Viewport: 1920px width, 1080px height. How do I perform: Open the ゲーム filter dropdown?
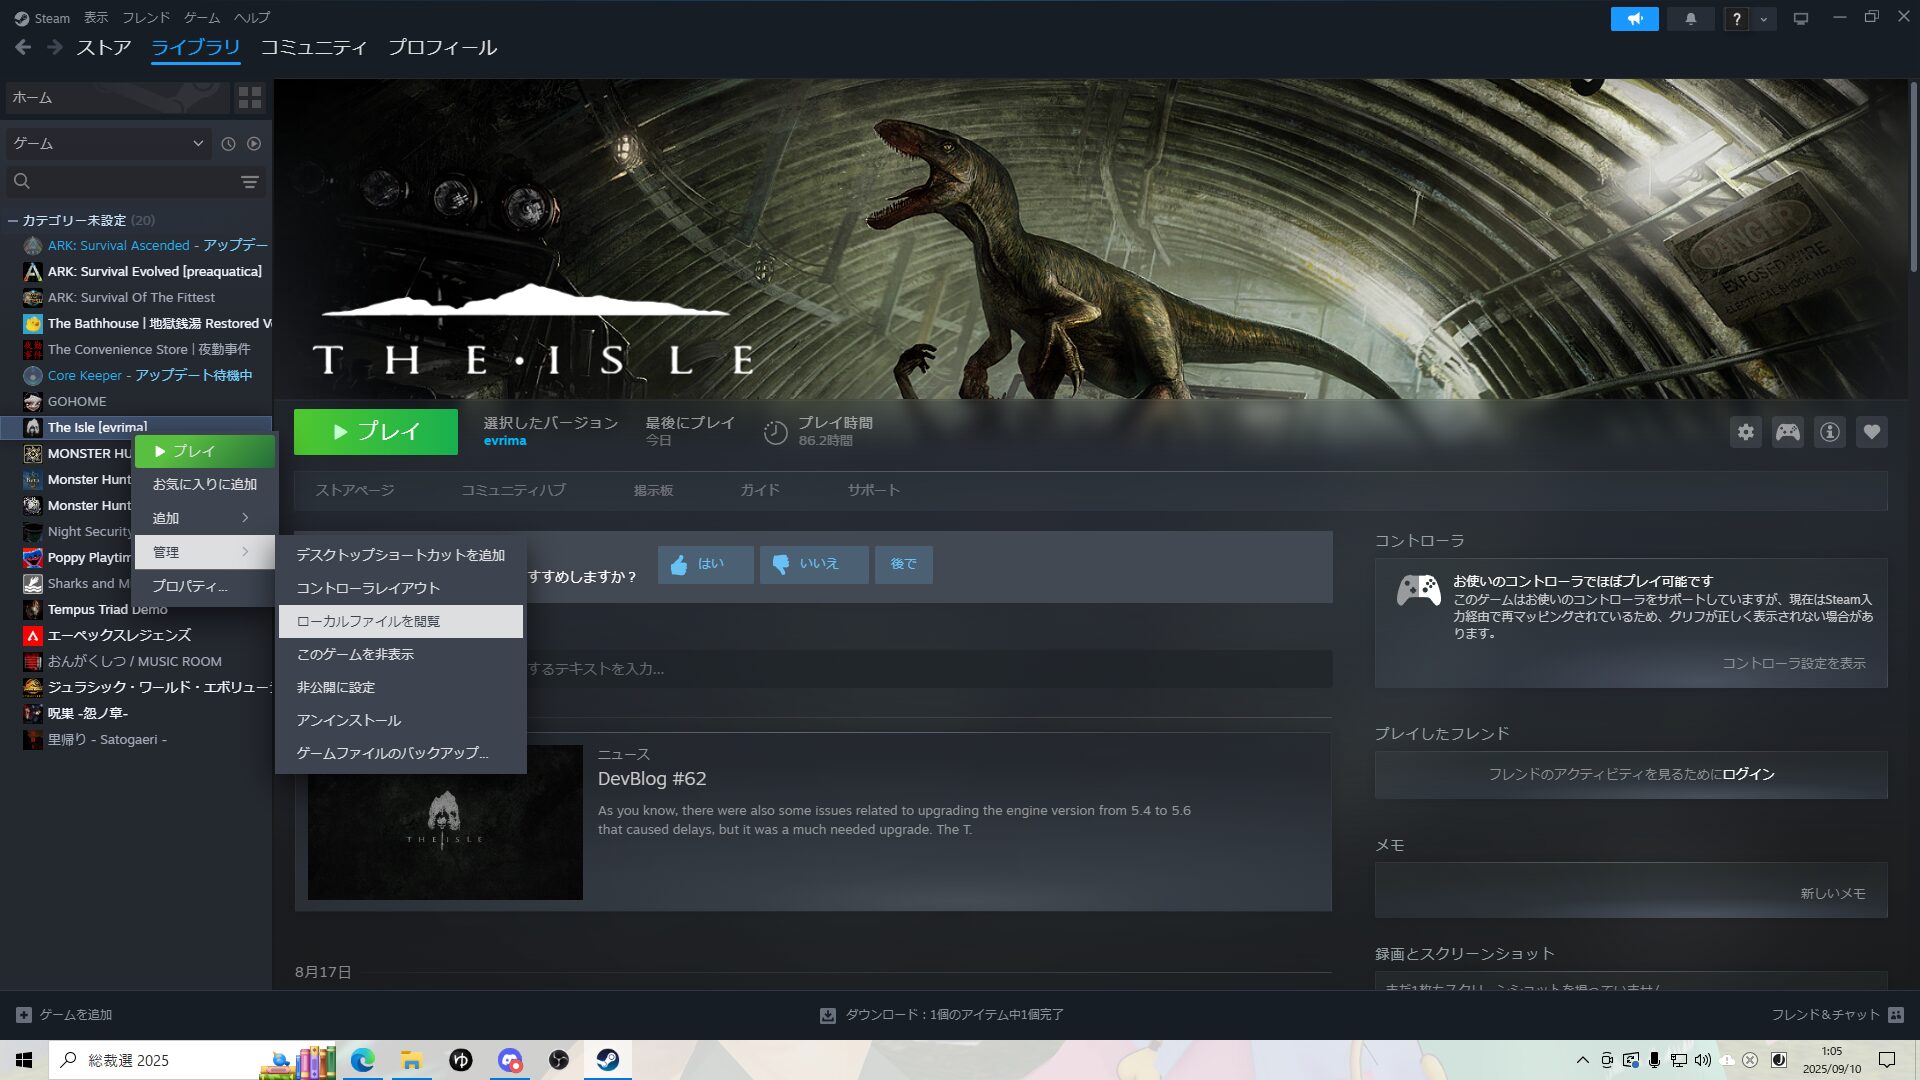[x=108, y=144]
